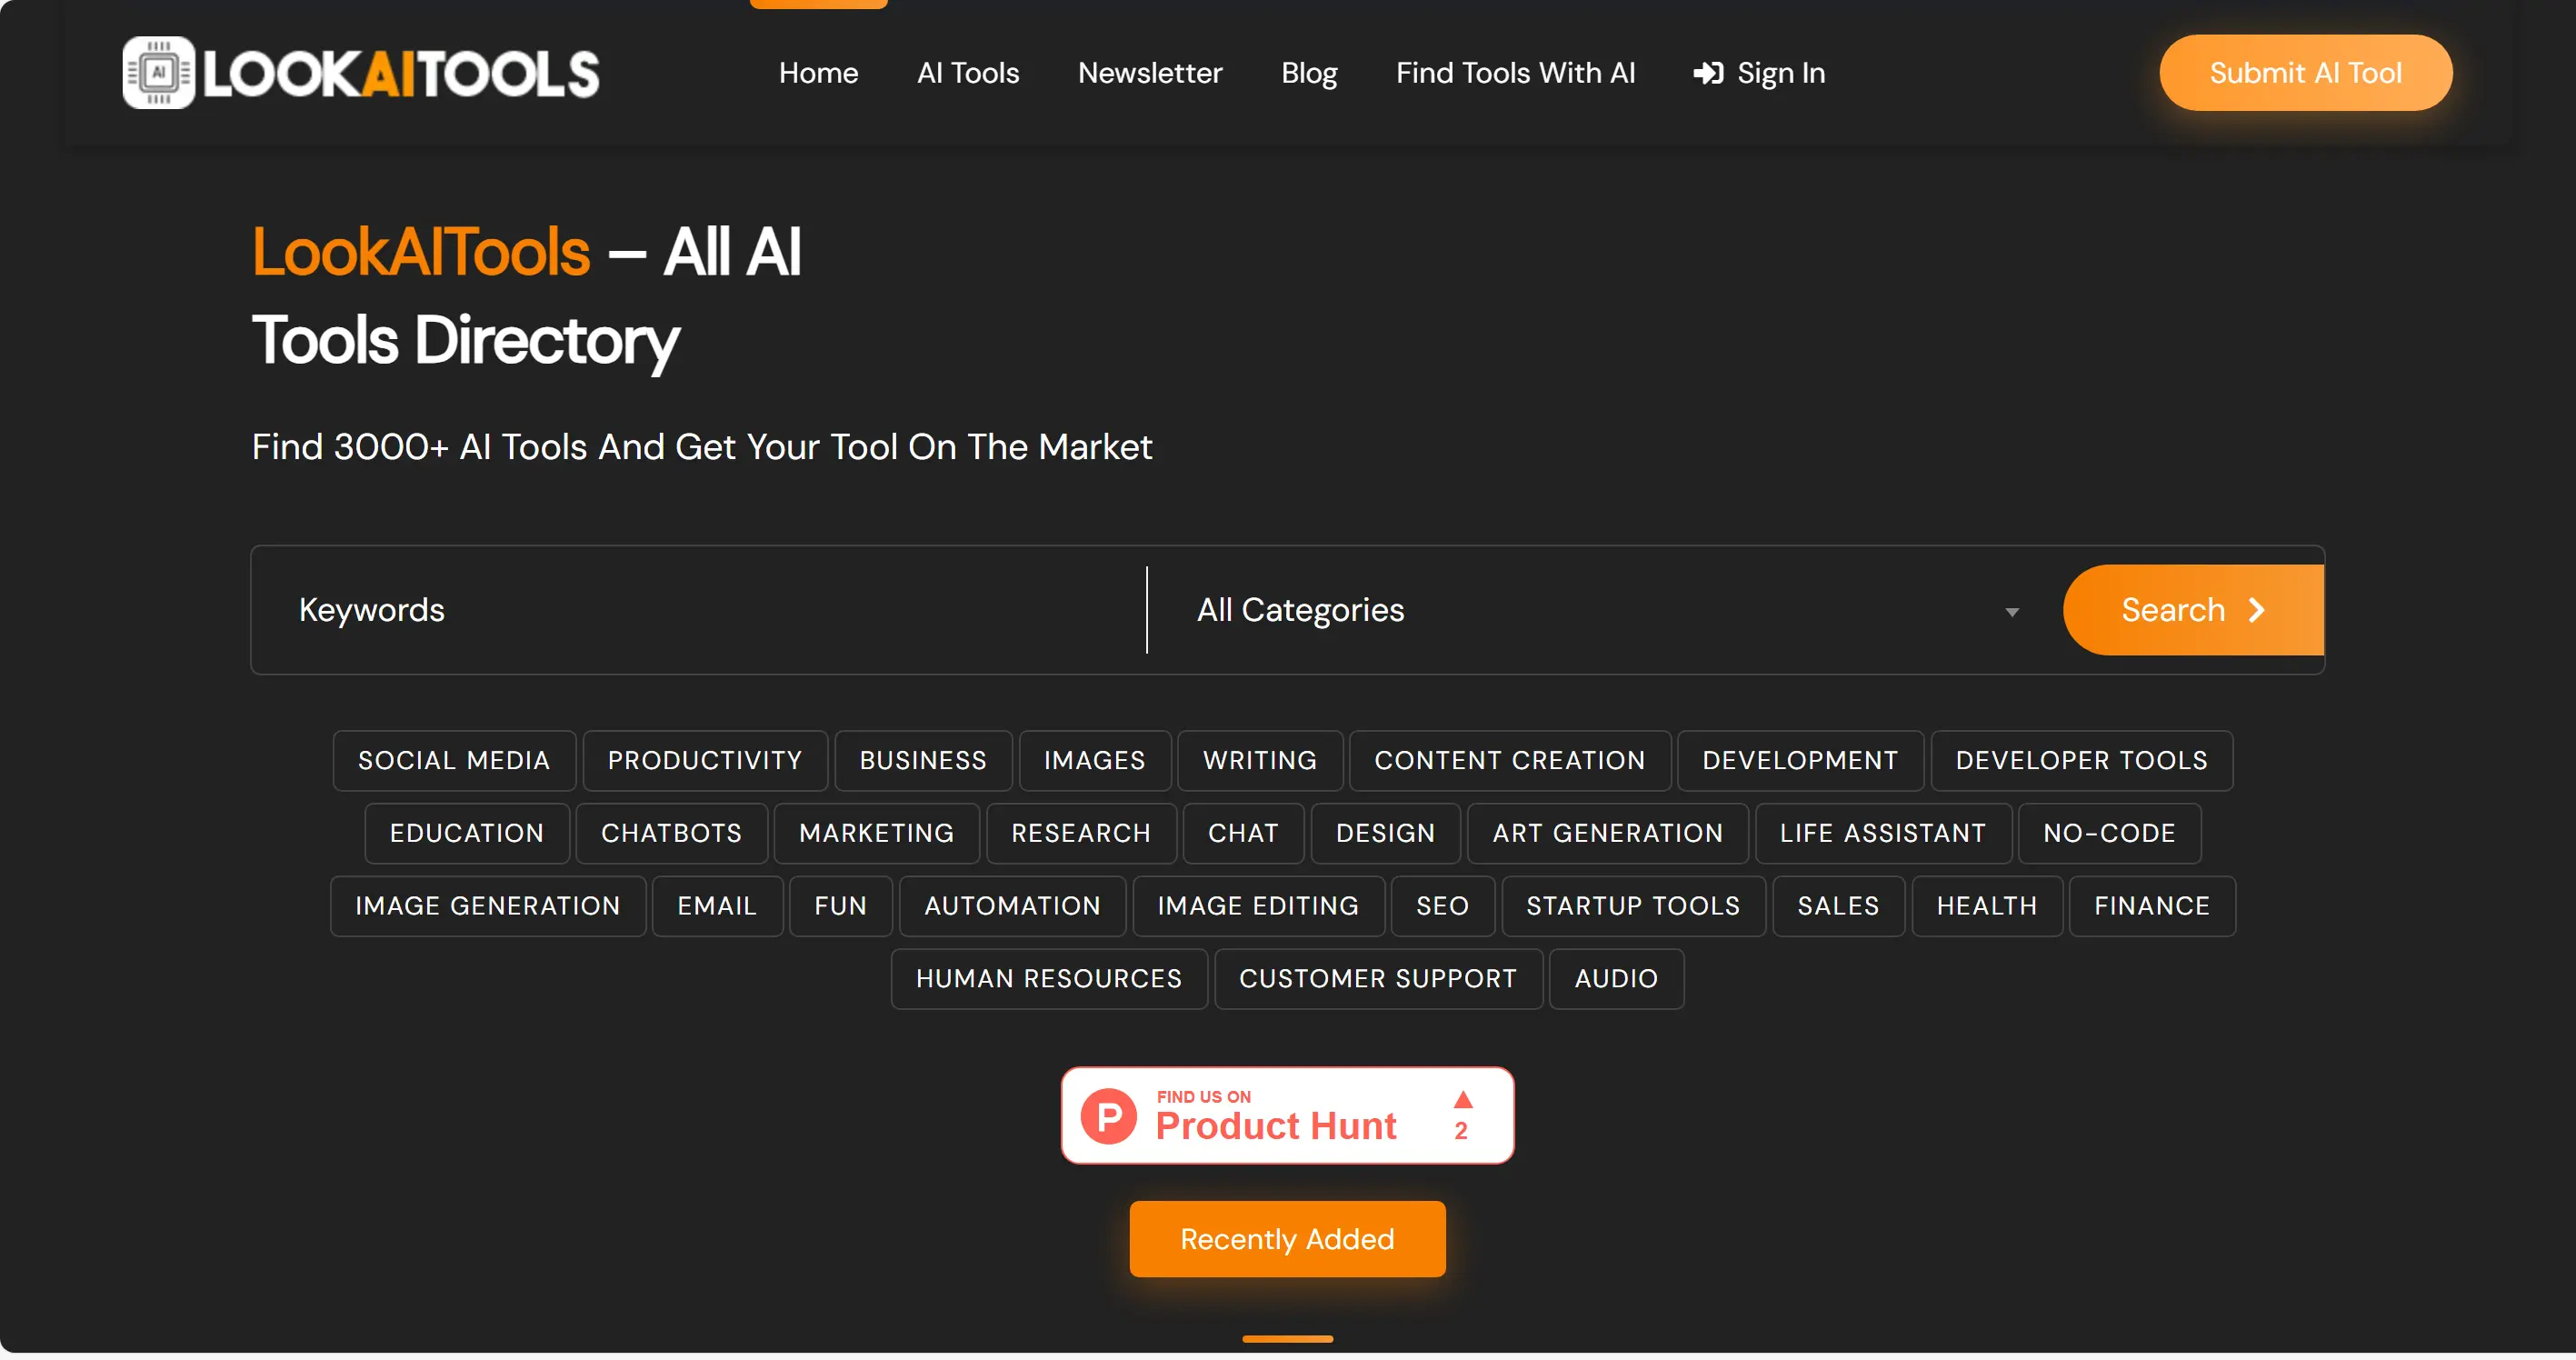Click the LOOKAITOOLS wordmark in header
The image size is (2576, 1360).
401,74
